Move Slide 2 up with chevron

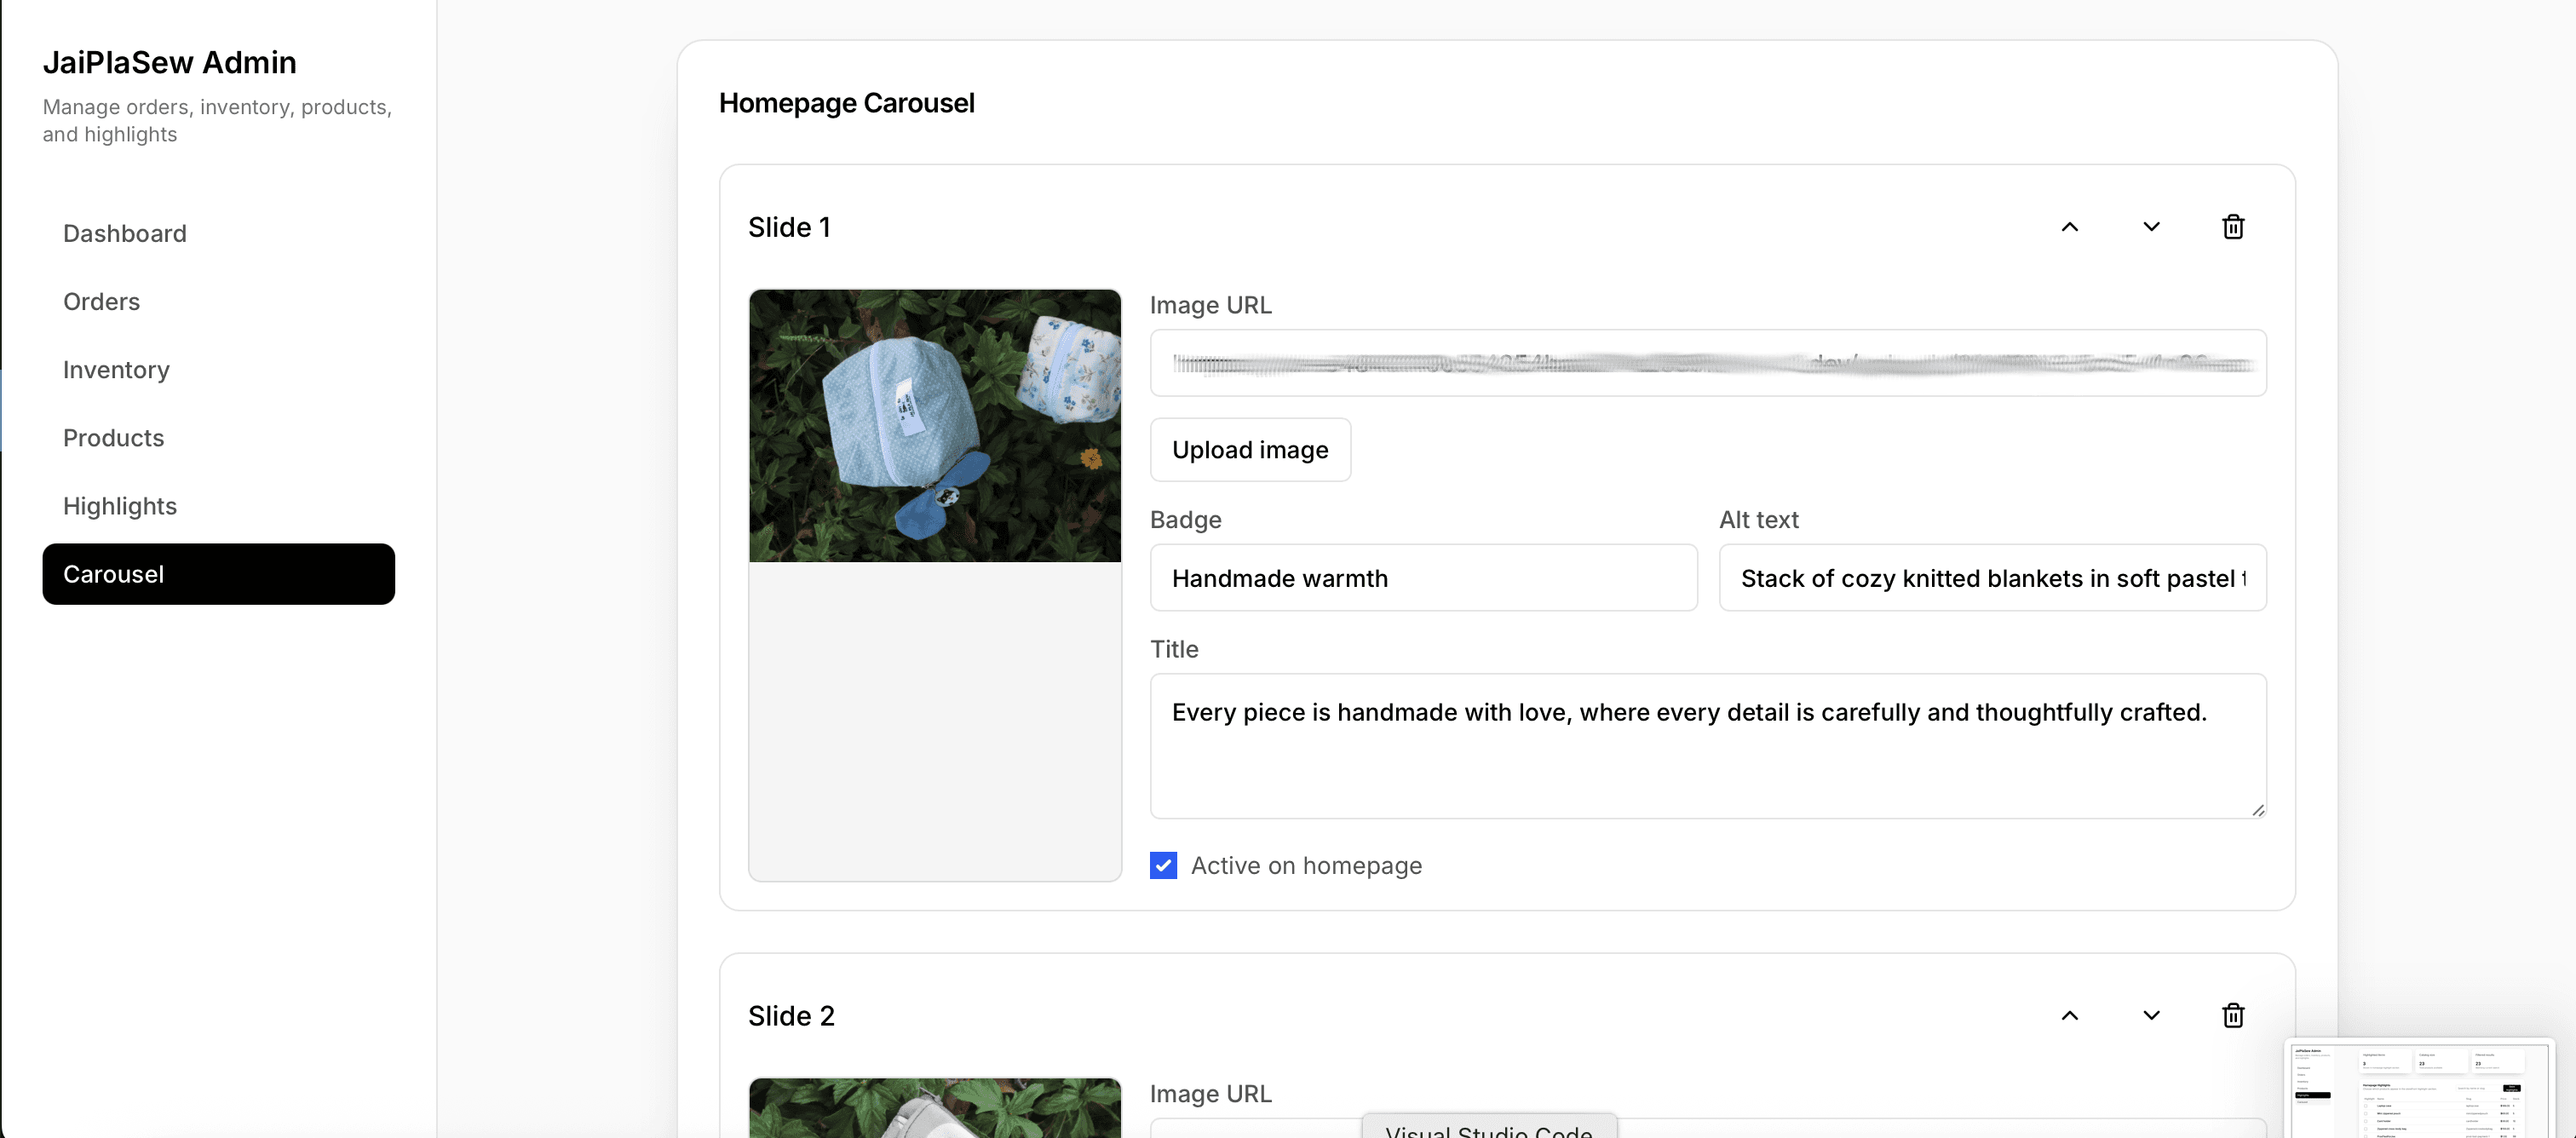(x=2069, y=1016)
